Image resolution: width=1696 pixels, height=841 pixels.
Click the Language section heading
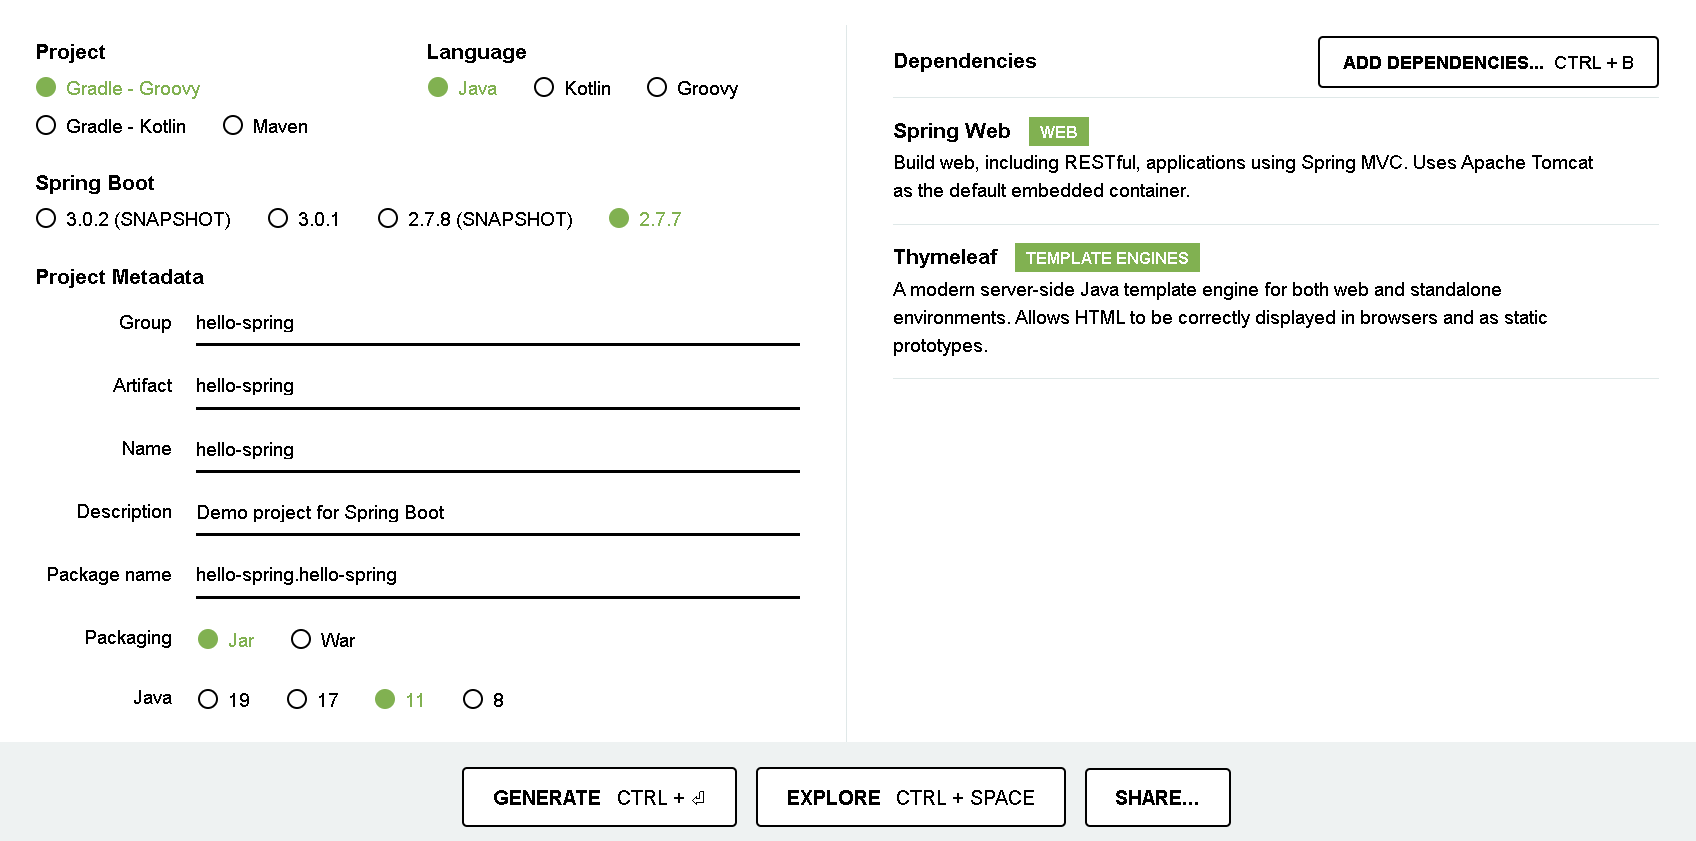[x=476, y=52]
